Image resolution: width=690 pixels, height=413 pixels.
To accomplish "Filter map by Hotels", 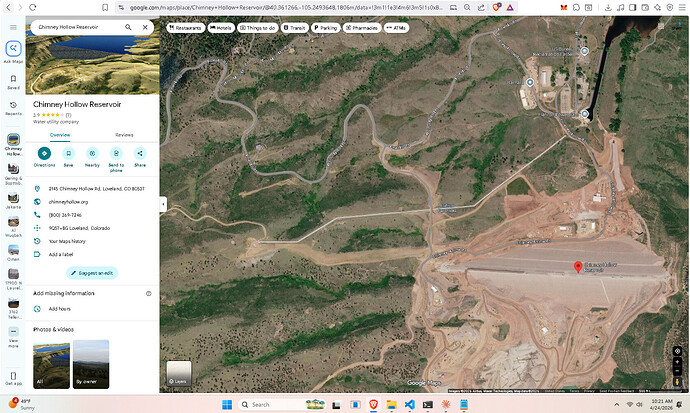I will point(221,28).
